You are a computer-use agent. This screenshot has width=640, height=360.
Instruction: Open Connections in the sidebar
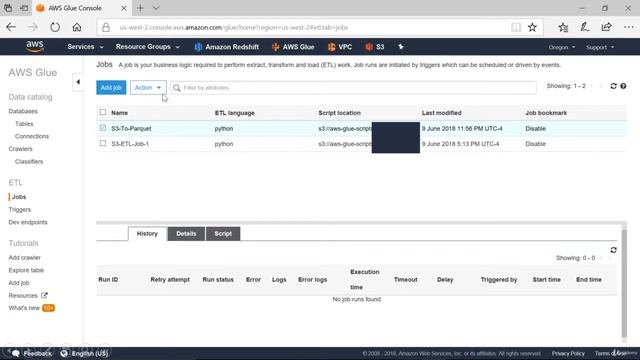[x=32, y=136]
